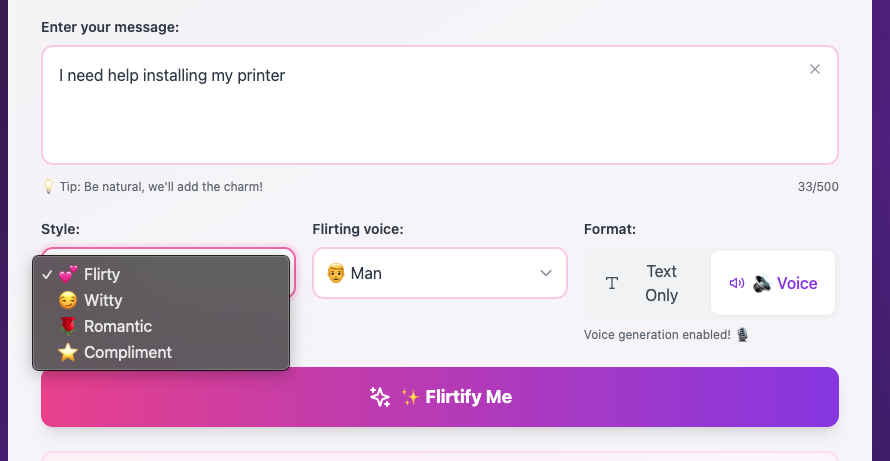Click the hearts emoji beside Flirty
Image resolution: width=890 pixels, height=461 pixels.
(68, 274)
